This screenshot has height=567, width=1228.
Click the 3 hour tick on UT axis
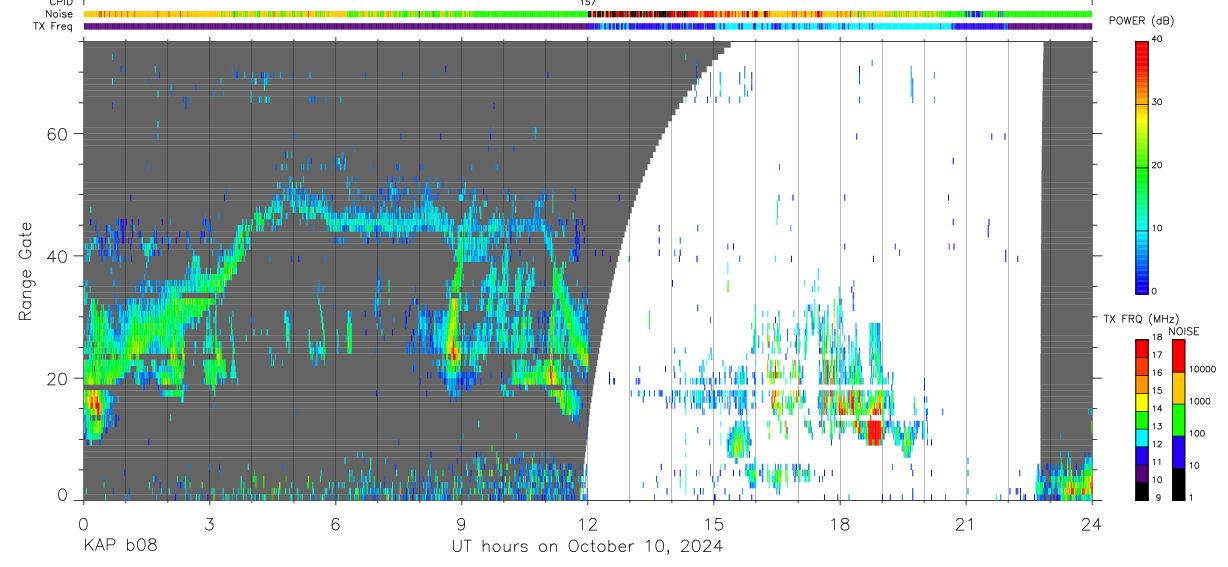209,523
